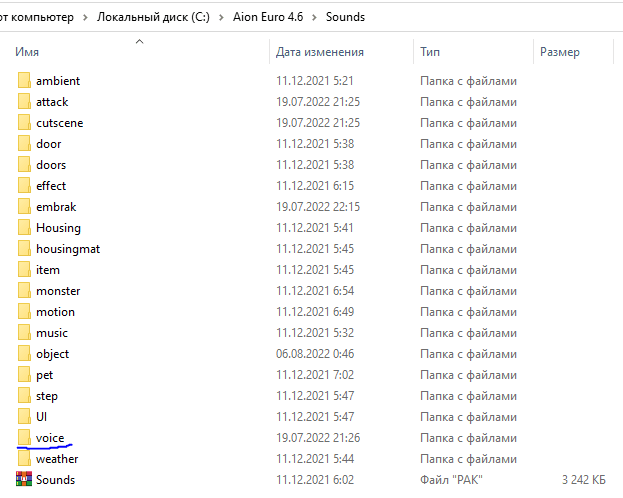Navigate to Aion Euro 4.6 in breadcrumb
Viewport: 623px width, 498px height.
(x=267, y=18)
